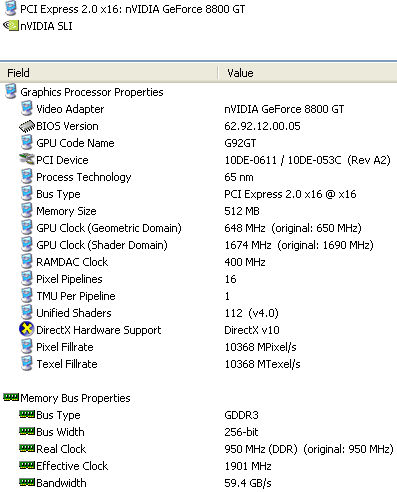Select the nVIDIA SLI list entry
Screen dimensions: 397x492
pos(38,26)
